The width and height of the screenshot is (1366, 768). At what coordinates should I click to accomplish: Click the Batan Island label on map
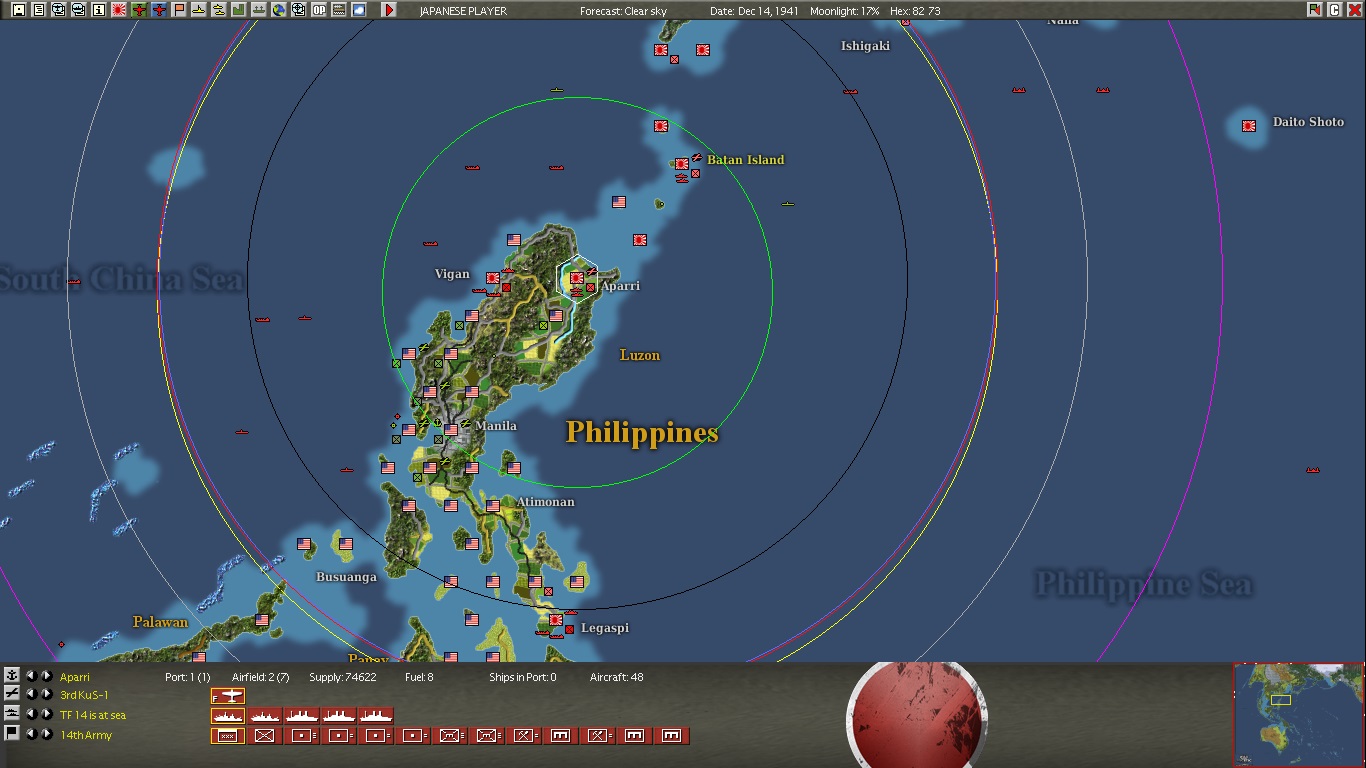[x=746, y=159]
